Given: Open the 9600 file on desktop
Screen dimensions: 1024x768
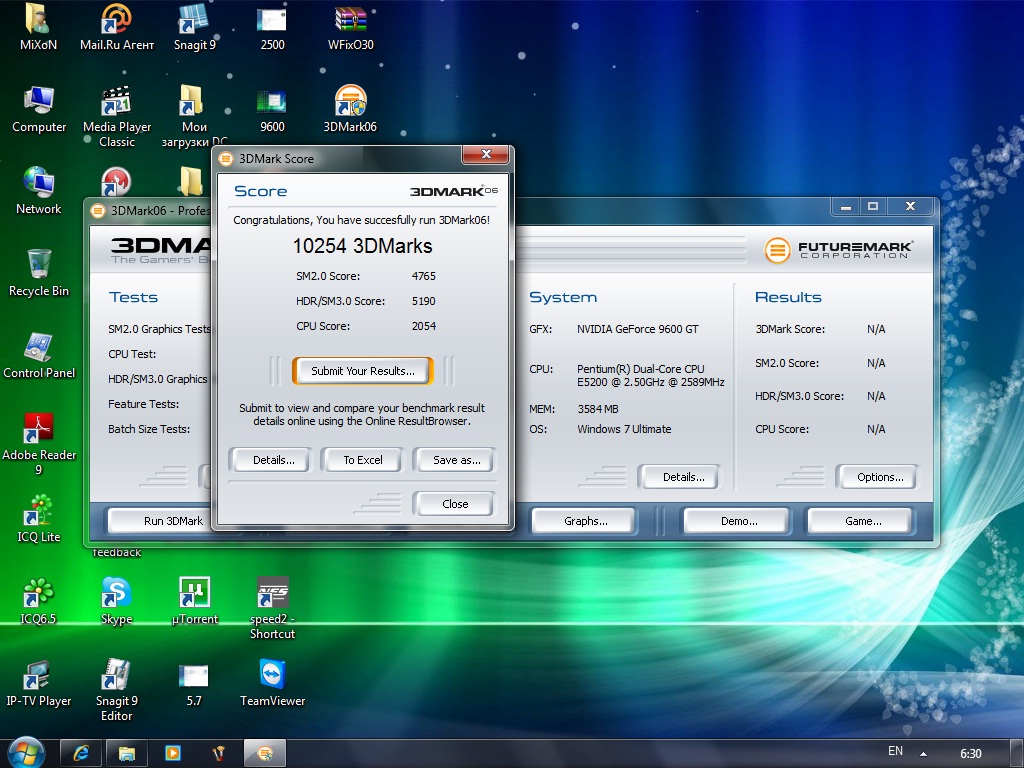Looking at the screenshot, I should tap(272, 110).
